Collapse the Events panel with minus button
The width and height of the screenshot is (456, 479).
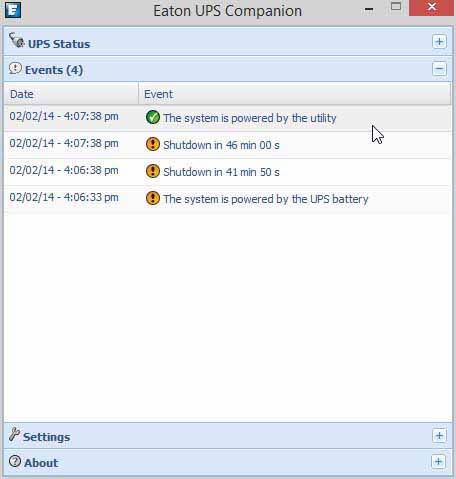click(439, 69)
